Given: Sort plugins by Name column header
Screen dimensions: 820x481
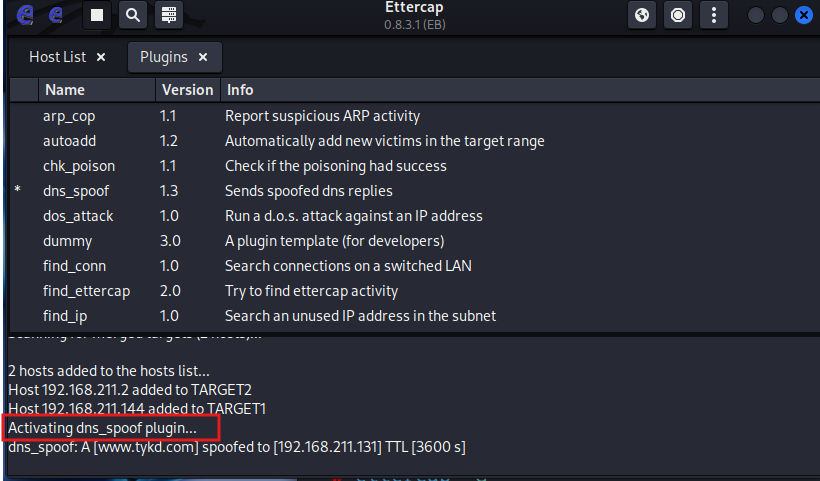Looking at the screenshot, I should point(65,90).
